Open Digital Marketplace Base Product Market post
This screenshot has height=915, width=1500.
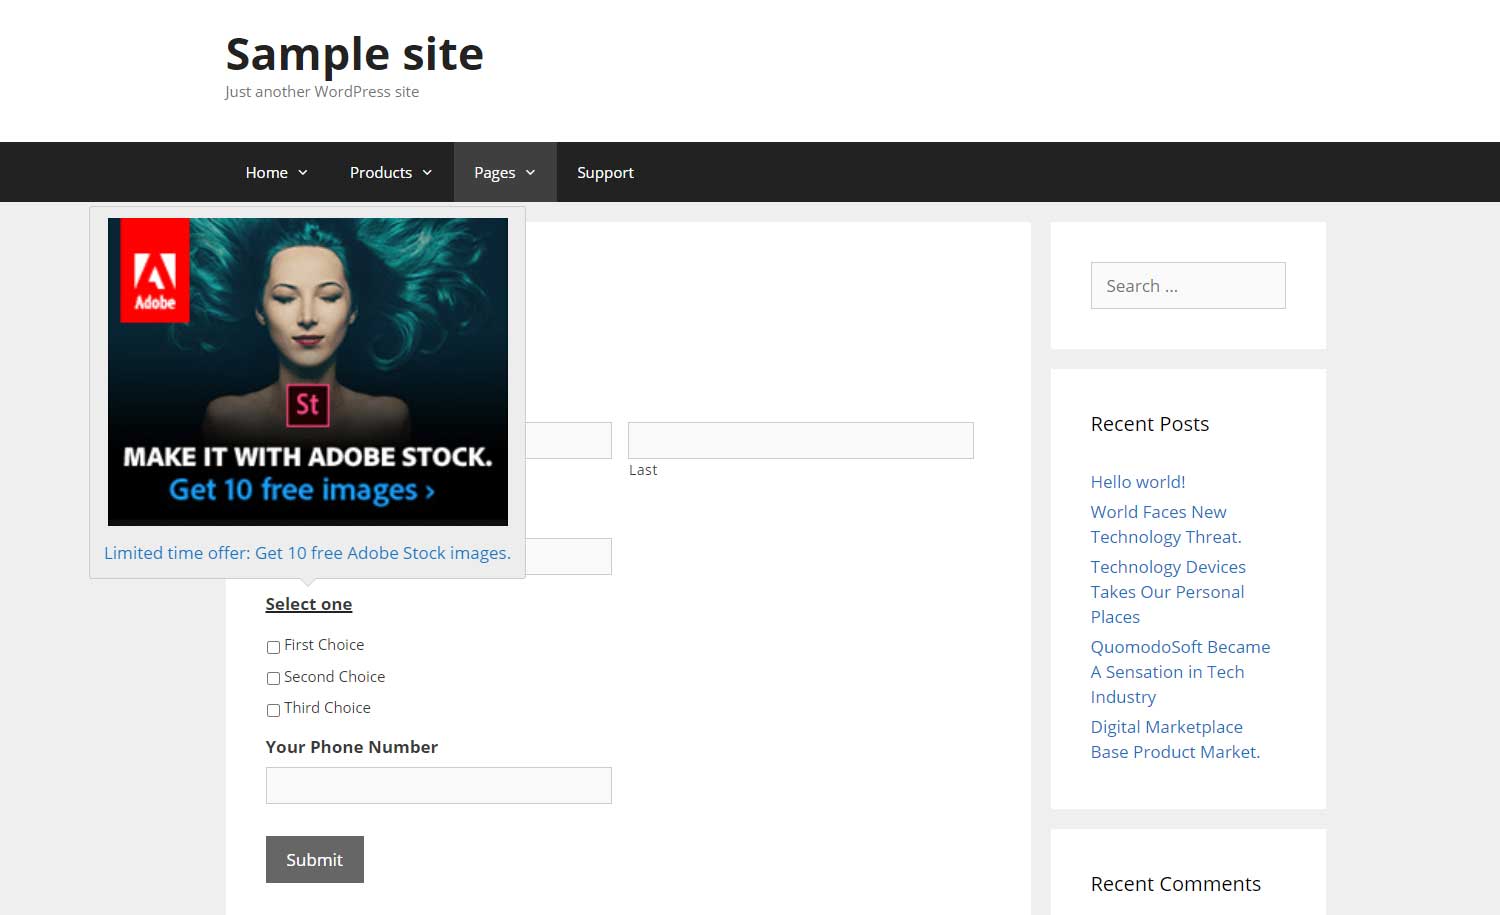point(1175,739)
